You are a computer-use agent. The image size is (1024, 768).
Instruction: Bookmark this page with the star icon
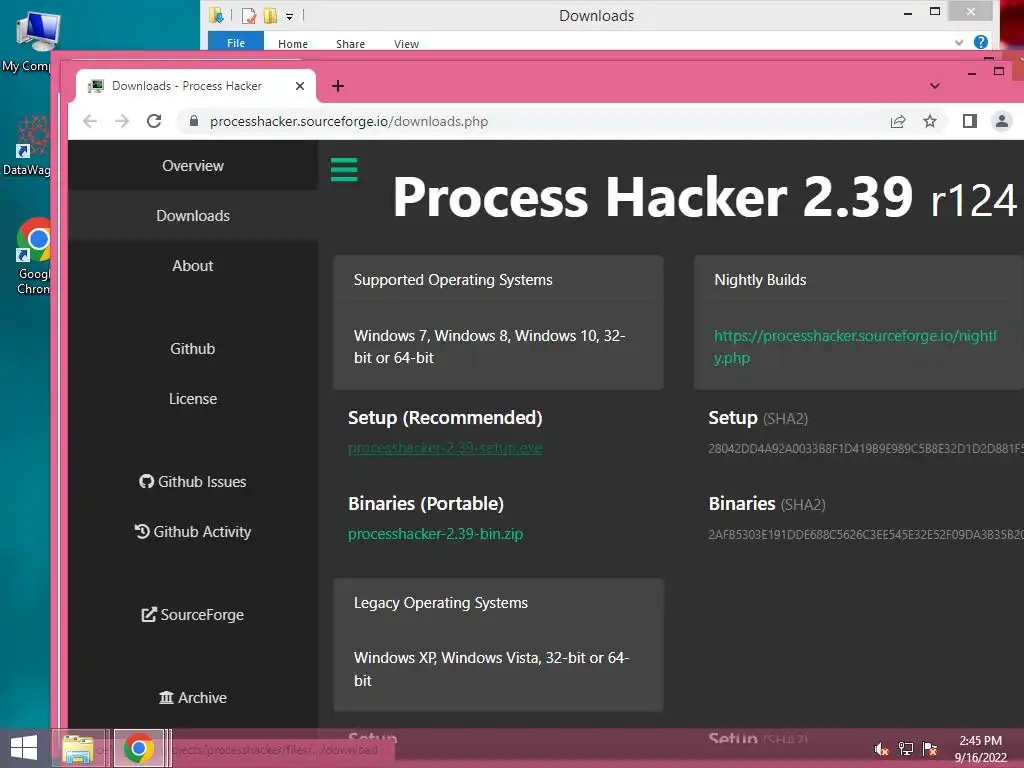click(x=930, y=121)
